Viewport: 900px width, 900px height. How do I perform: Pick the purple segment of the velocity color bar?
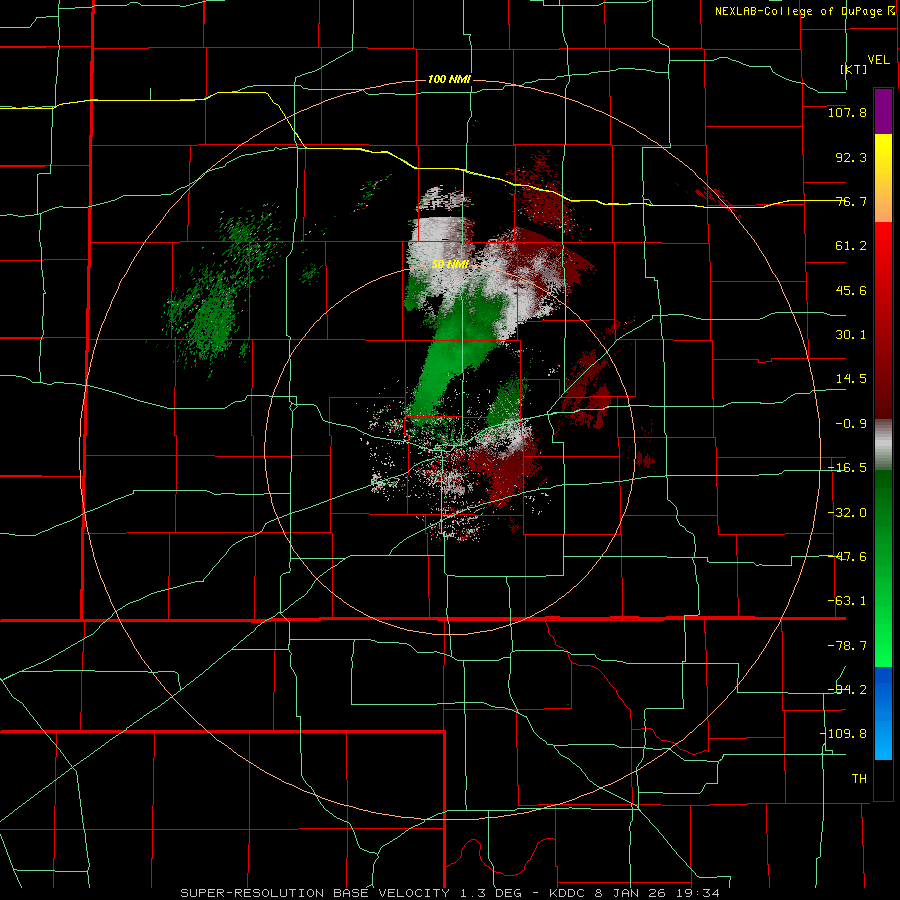pos(883,111)
